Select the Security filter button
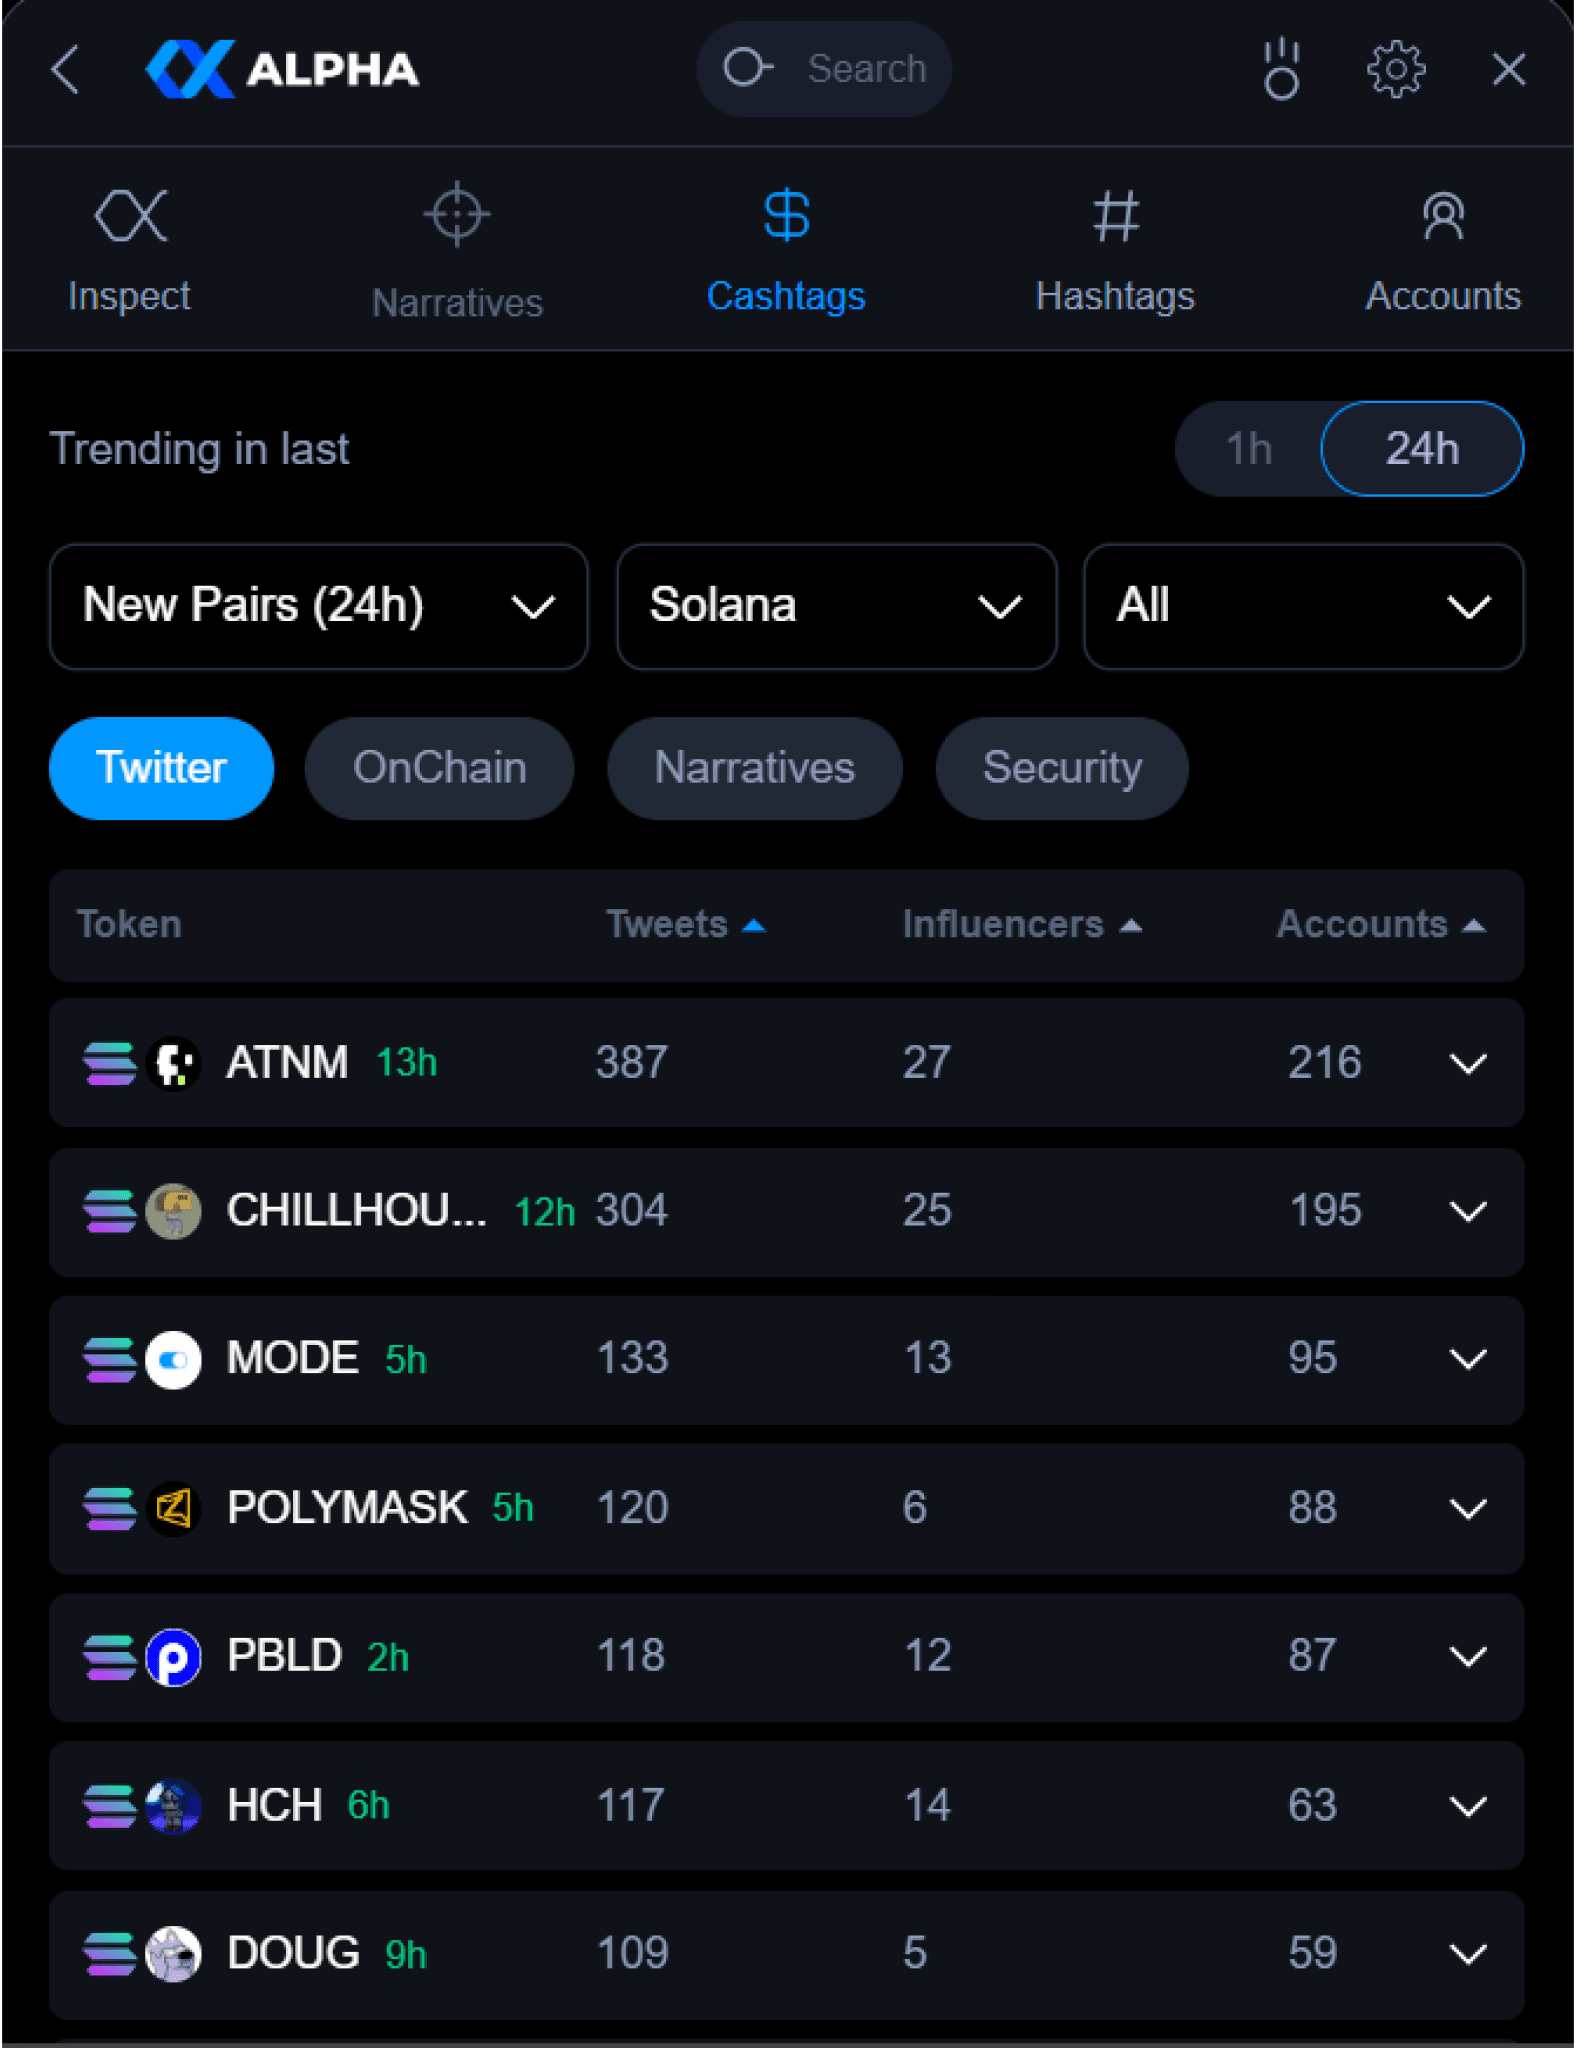The image size is (1576, 2048). (1061, 768)
